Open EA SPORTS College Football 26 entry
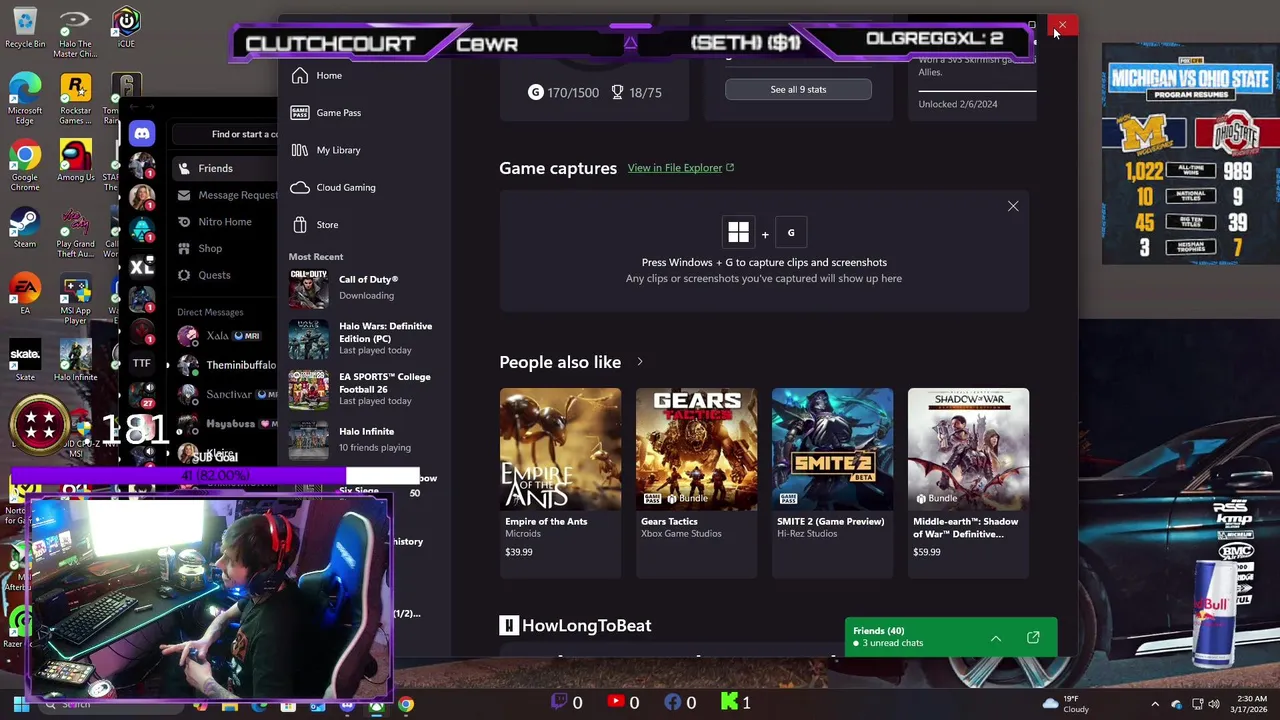Image resolution: width=1280 pixels, height=720 pixels. click(x=365, y=389)
